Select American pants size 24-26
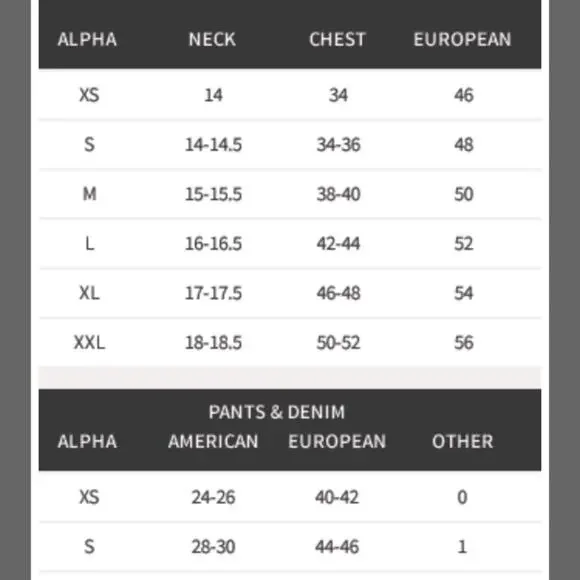Screen dimensions: 580x580 tap(213, 497)
